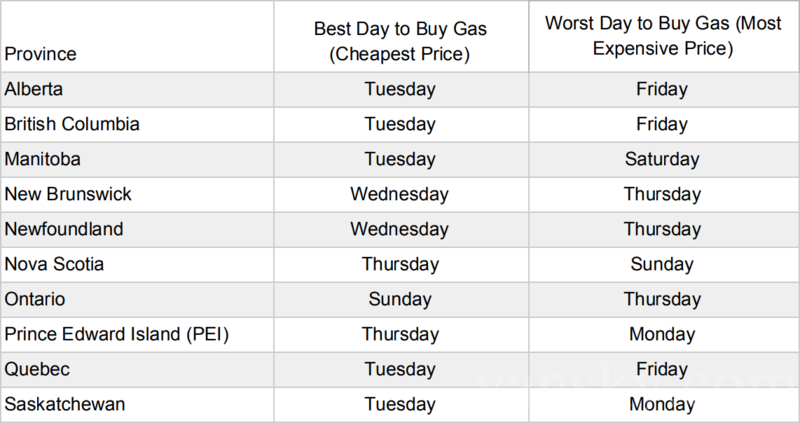800x423 pixels.
Task: Select the British Columbia province cell
Action: pos(72,124)
